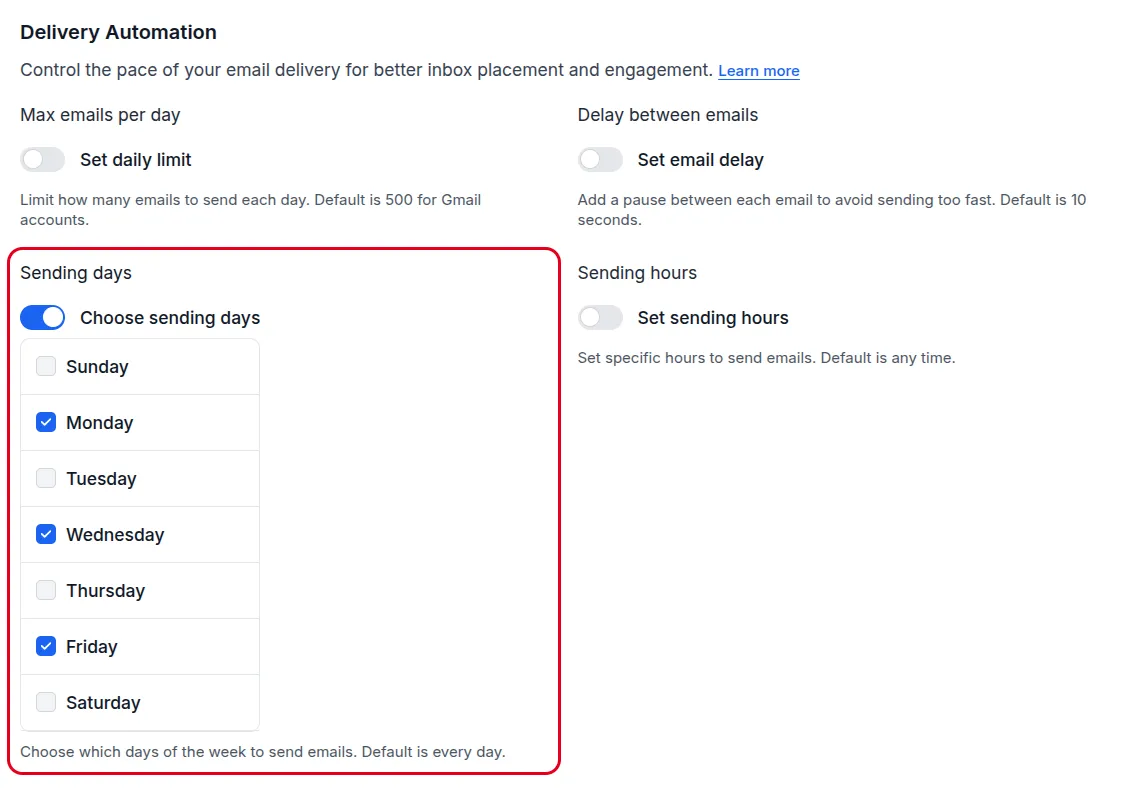The height and width of the screenshot is (796, 1125).
Task: Click the Sunday day label
Action: point(98,367)
